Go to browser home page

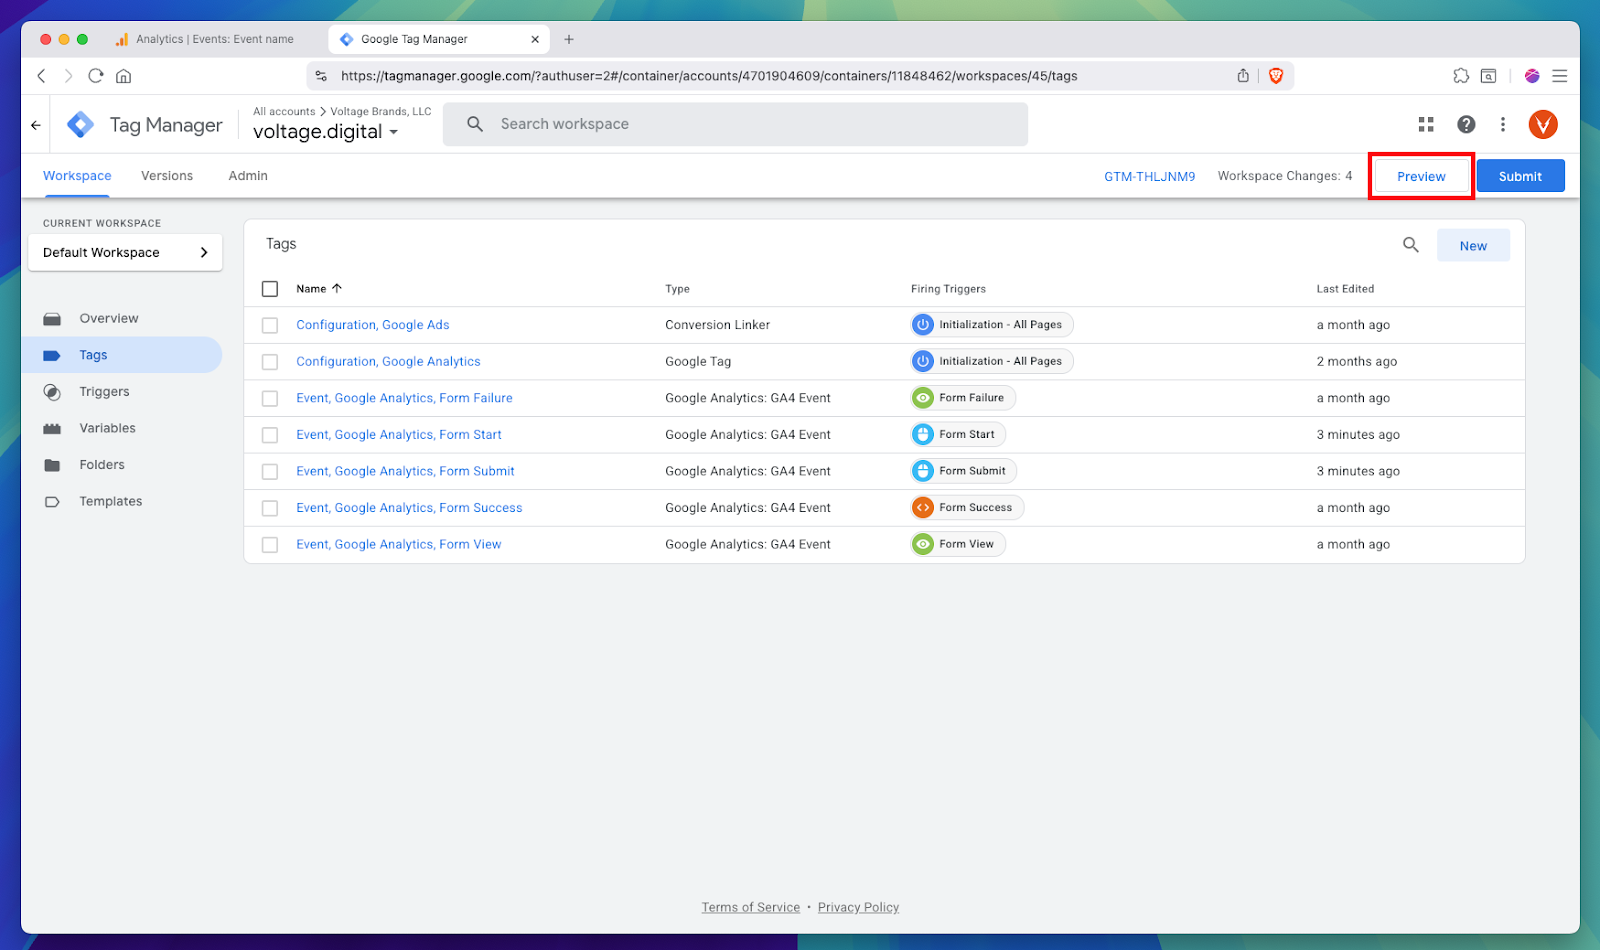click(124, 76)
